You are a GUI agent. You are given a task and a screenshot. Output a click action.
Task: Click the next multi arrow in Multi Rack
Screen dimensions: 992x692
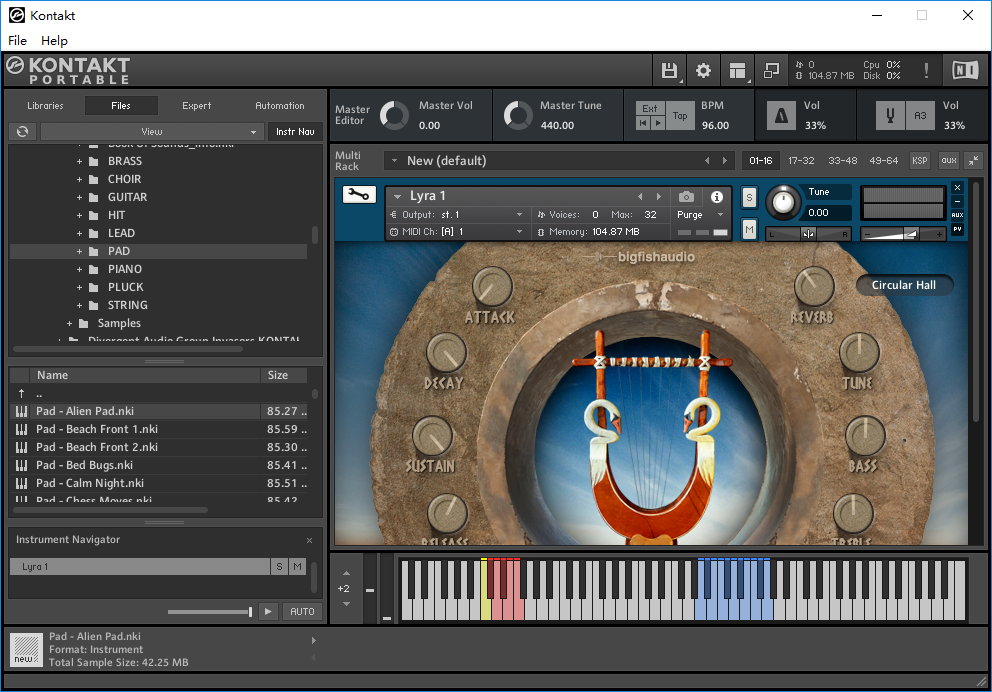pos(725,161)
